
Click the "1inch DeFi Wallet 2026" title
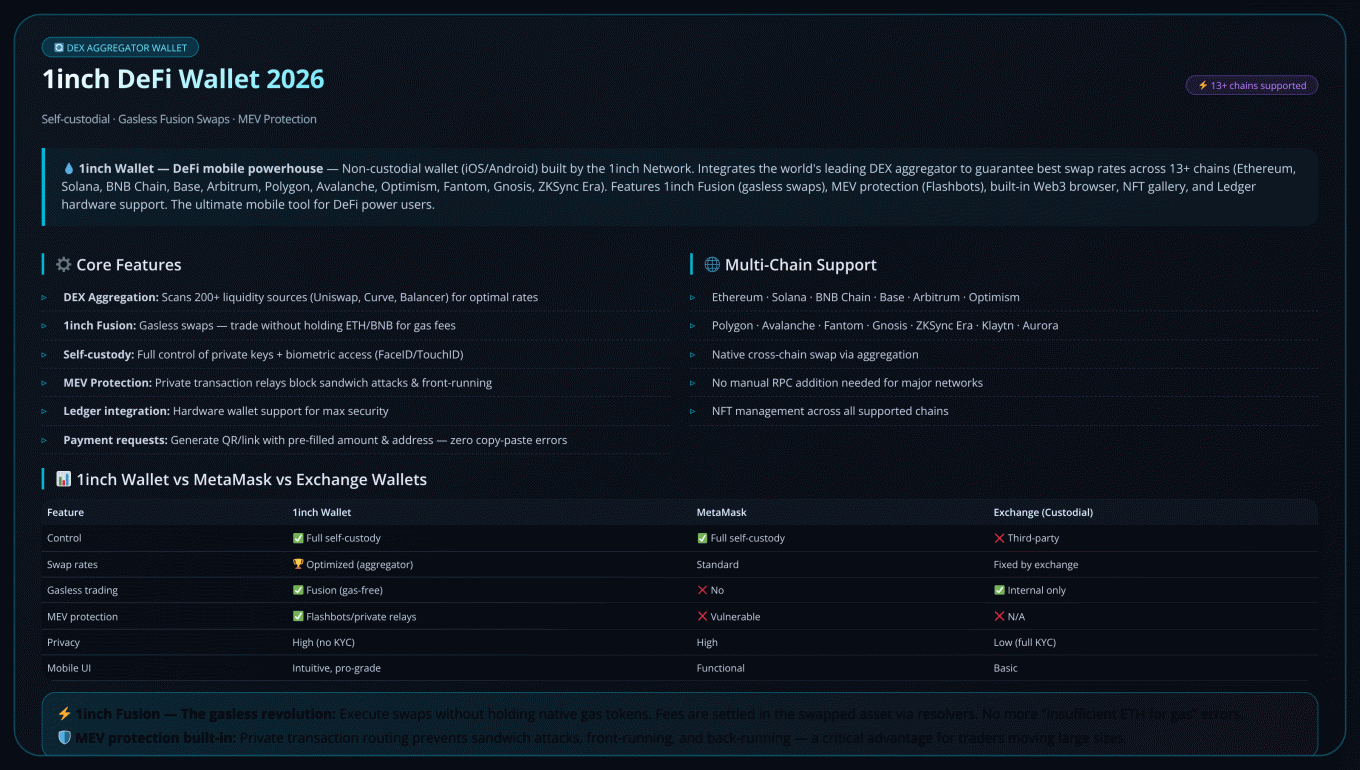point(183,79)
